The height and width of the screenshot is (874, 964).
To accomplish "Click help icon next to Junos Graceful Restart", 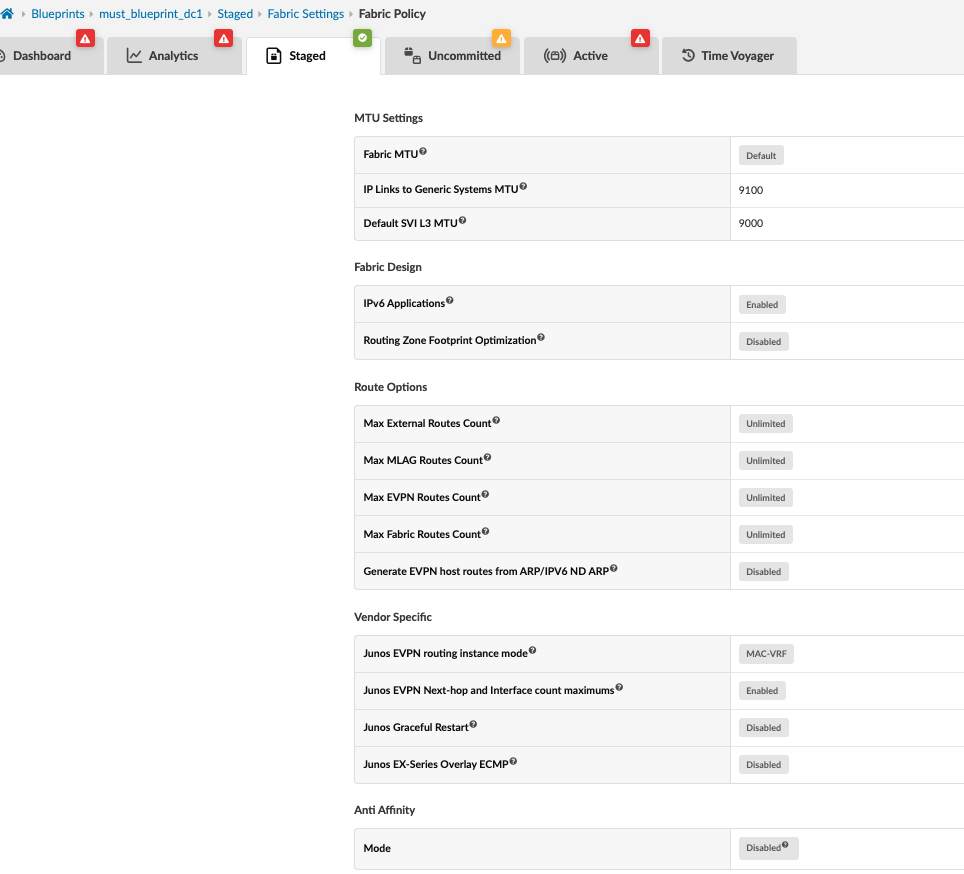I will [473, 725].
